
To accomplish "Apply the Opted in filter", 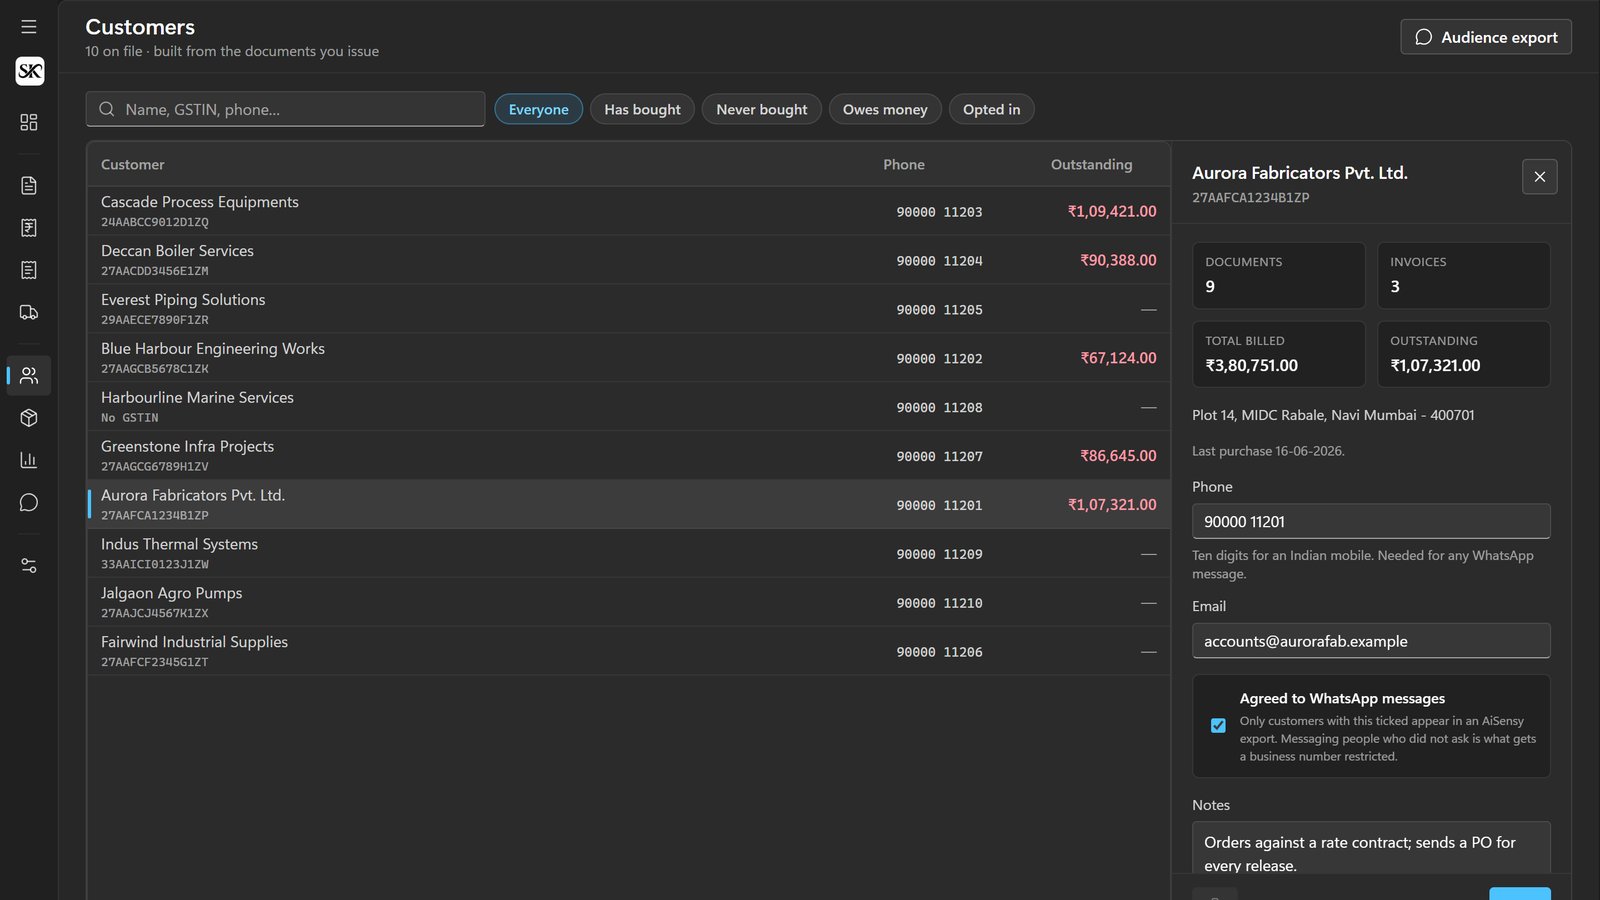I will tap(992, 109).
